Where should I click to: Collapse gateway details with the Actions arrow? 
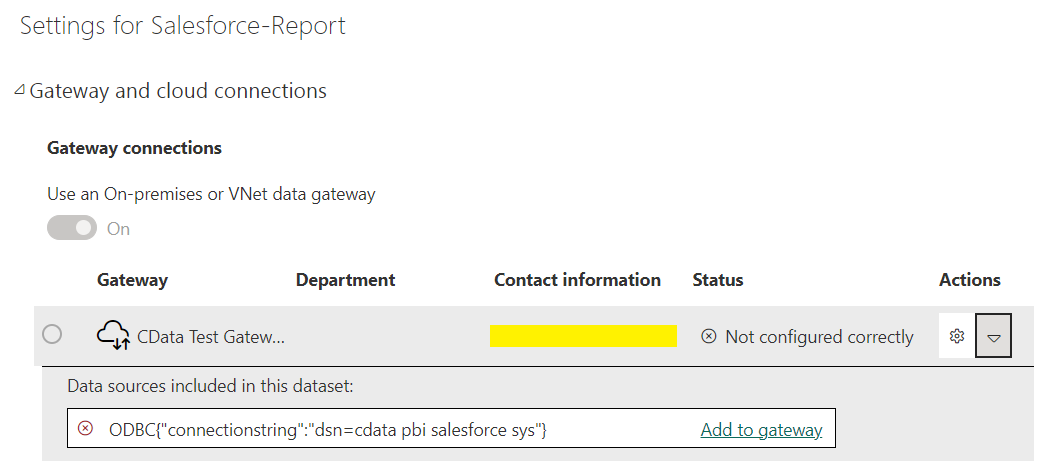(x=993, y=337)
